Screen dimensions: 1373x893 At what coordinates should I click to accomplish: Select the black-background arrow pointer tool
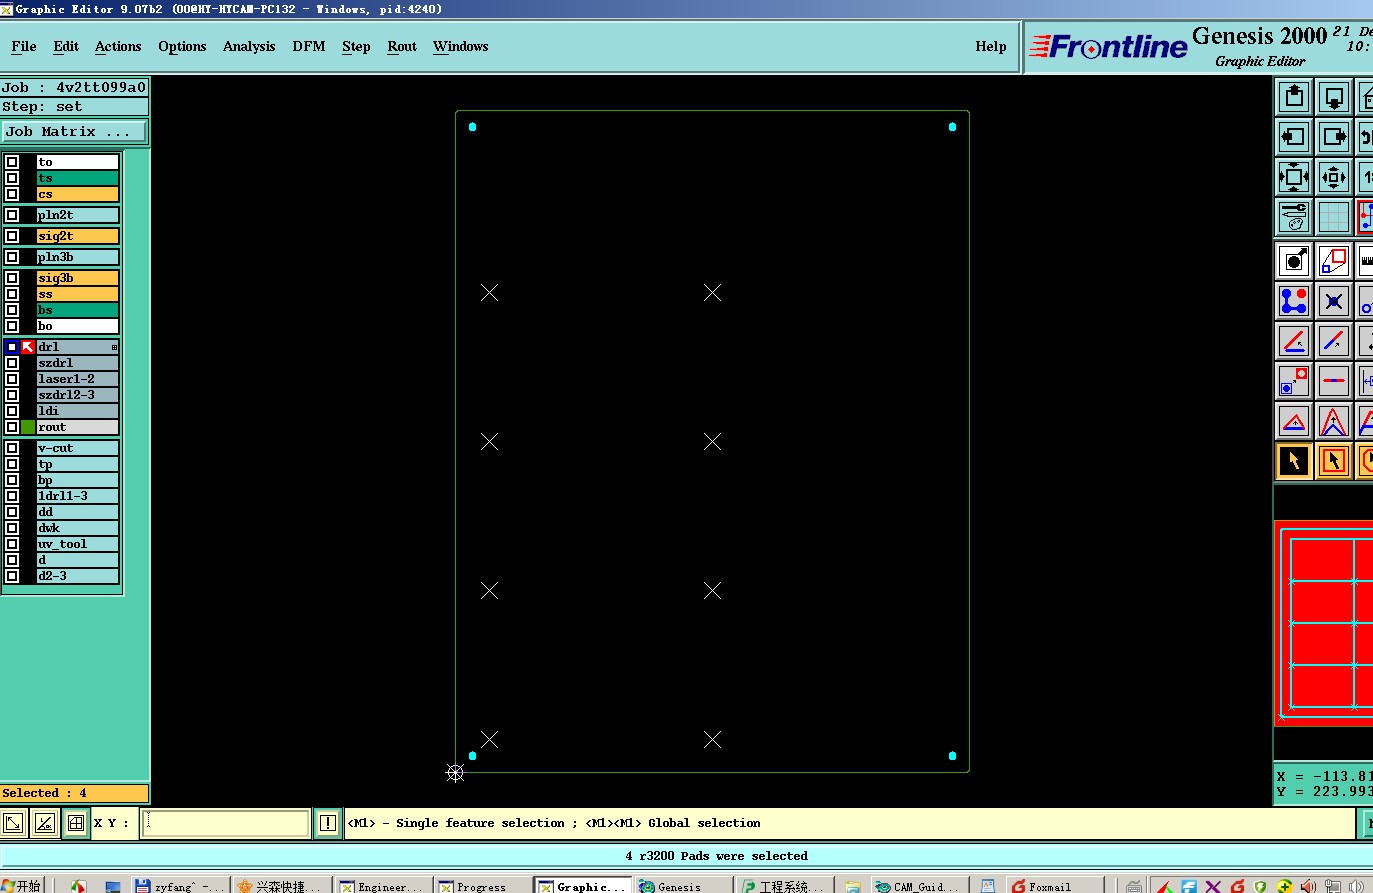[x=1294, y=461]
